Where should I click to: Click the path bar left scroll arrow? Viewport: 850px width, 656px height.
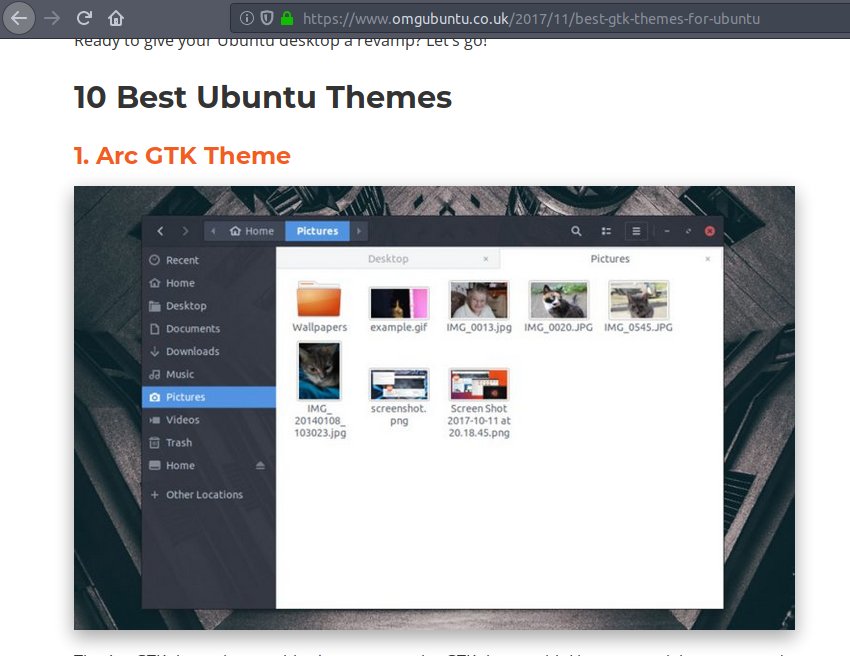coord(213,231)
